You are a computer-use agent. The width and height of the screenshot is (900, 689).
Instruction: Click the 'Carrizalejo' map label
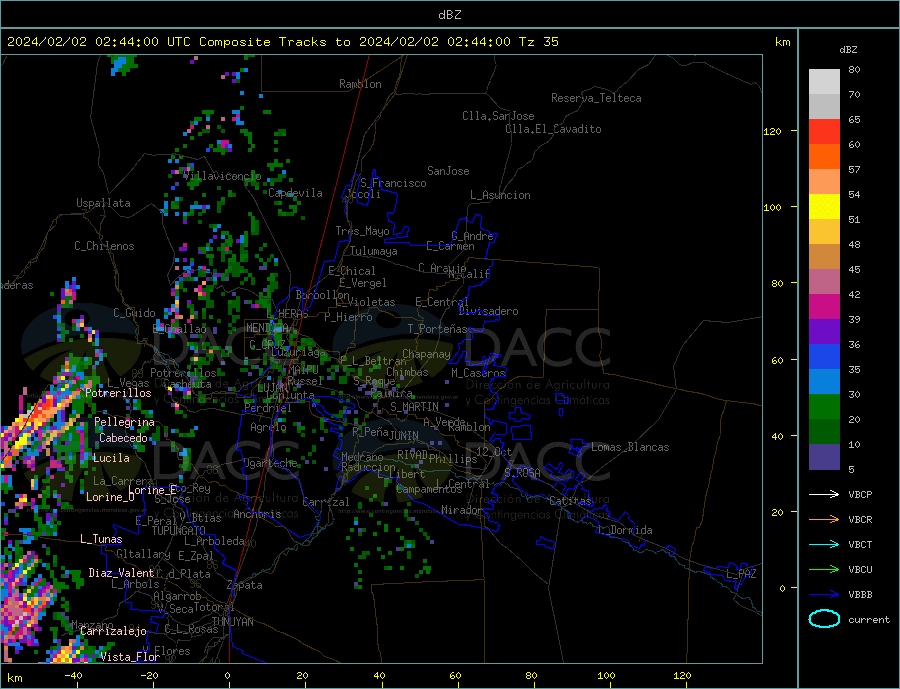[x=113, y=632]
